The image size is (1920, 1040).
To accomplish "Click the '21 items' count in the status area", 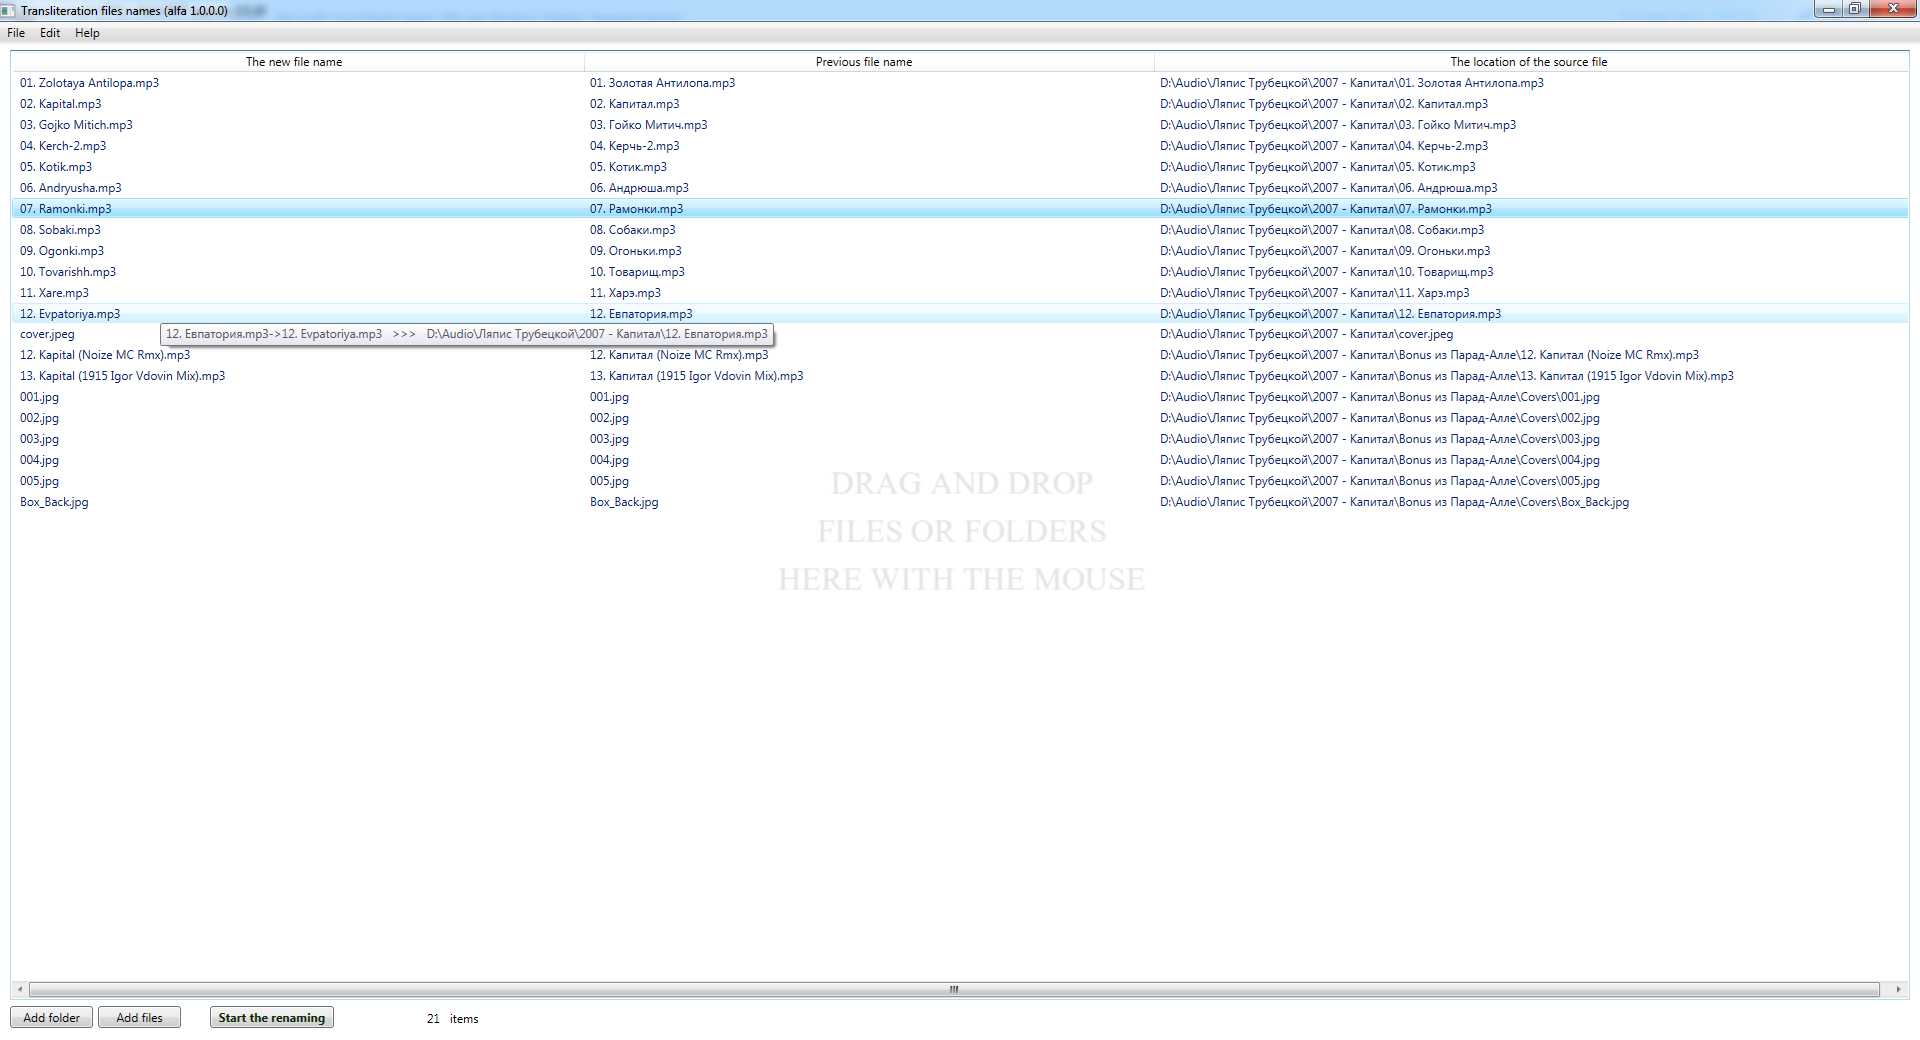I will [x=452, y=1019].
